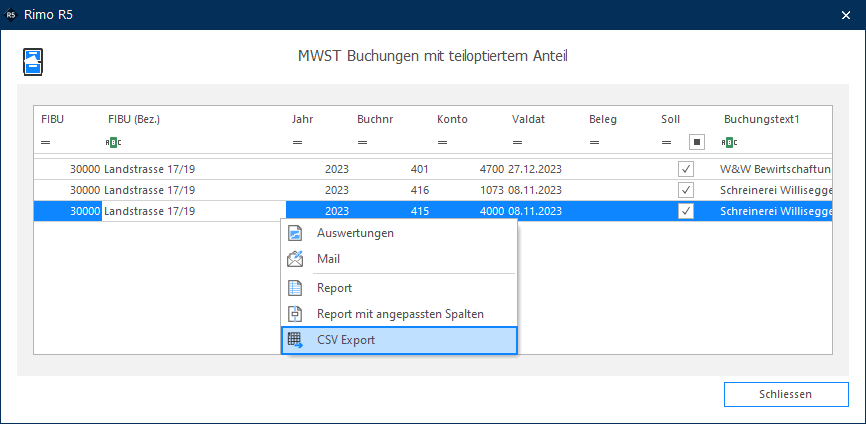Select Report in the context menu
Image resolution: width=866 pixels, height=424 pixels.
399,288
